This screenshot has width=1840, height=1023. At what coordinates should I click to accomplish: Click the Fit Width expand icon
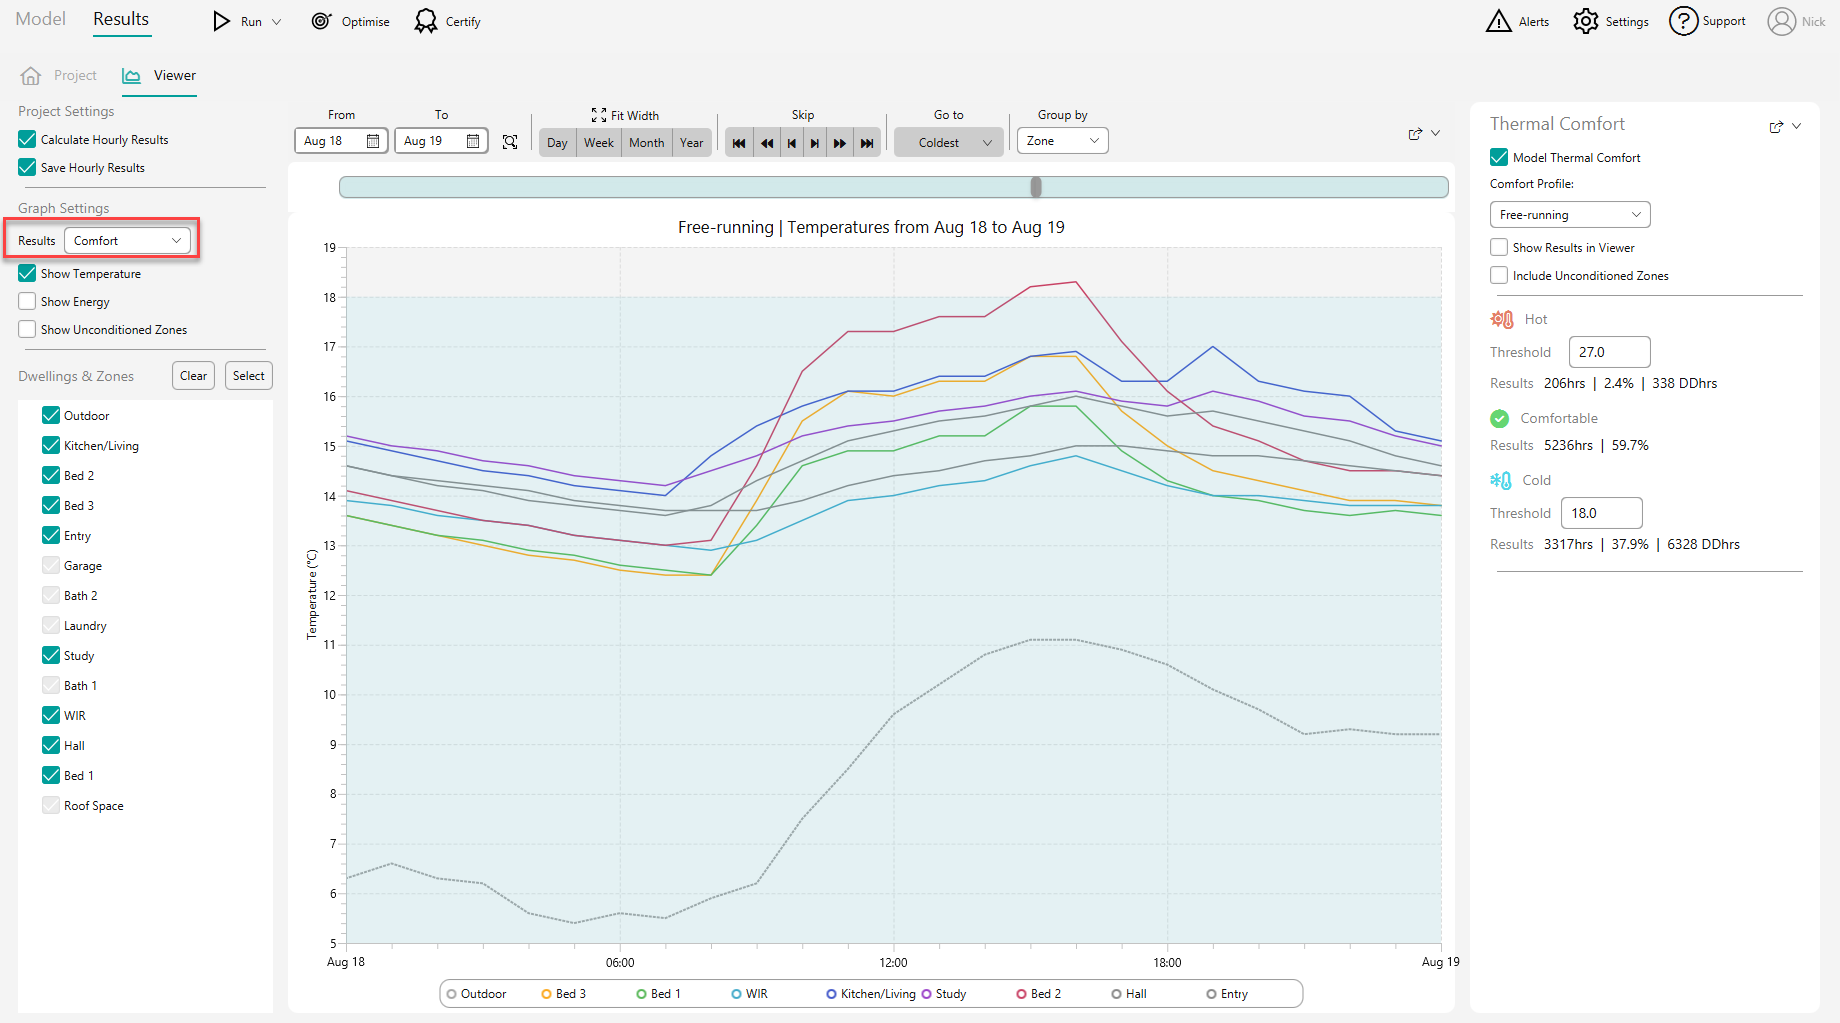[599, 115]
